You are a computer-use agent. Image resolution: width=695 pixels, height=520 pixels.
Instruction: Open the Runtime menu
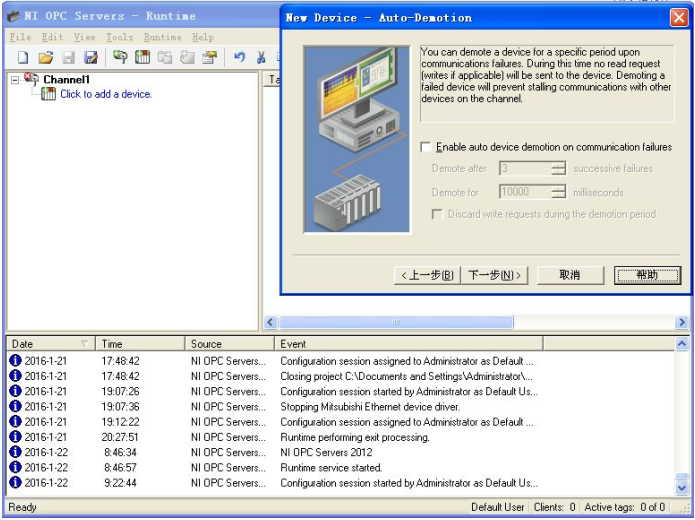[x=162, y=37]
